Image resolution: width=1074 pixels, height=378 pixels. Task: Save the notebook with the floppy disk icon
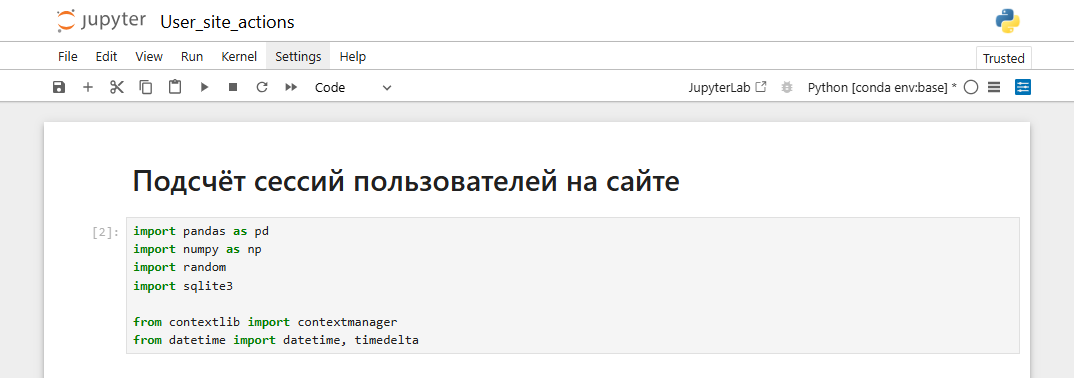(59, 88)
